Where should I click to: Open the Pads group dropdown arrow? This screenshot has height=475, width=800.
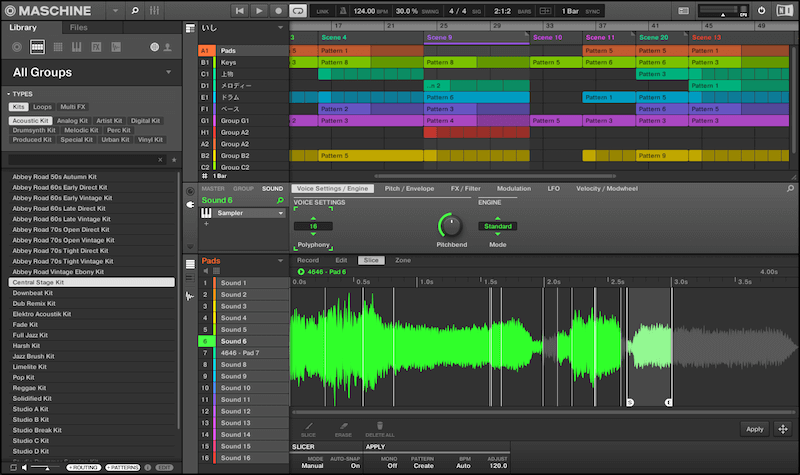pos(280,261)
